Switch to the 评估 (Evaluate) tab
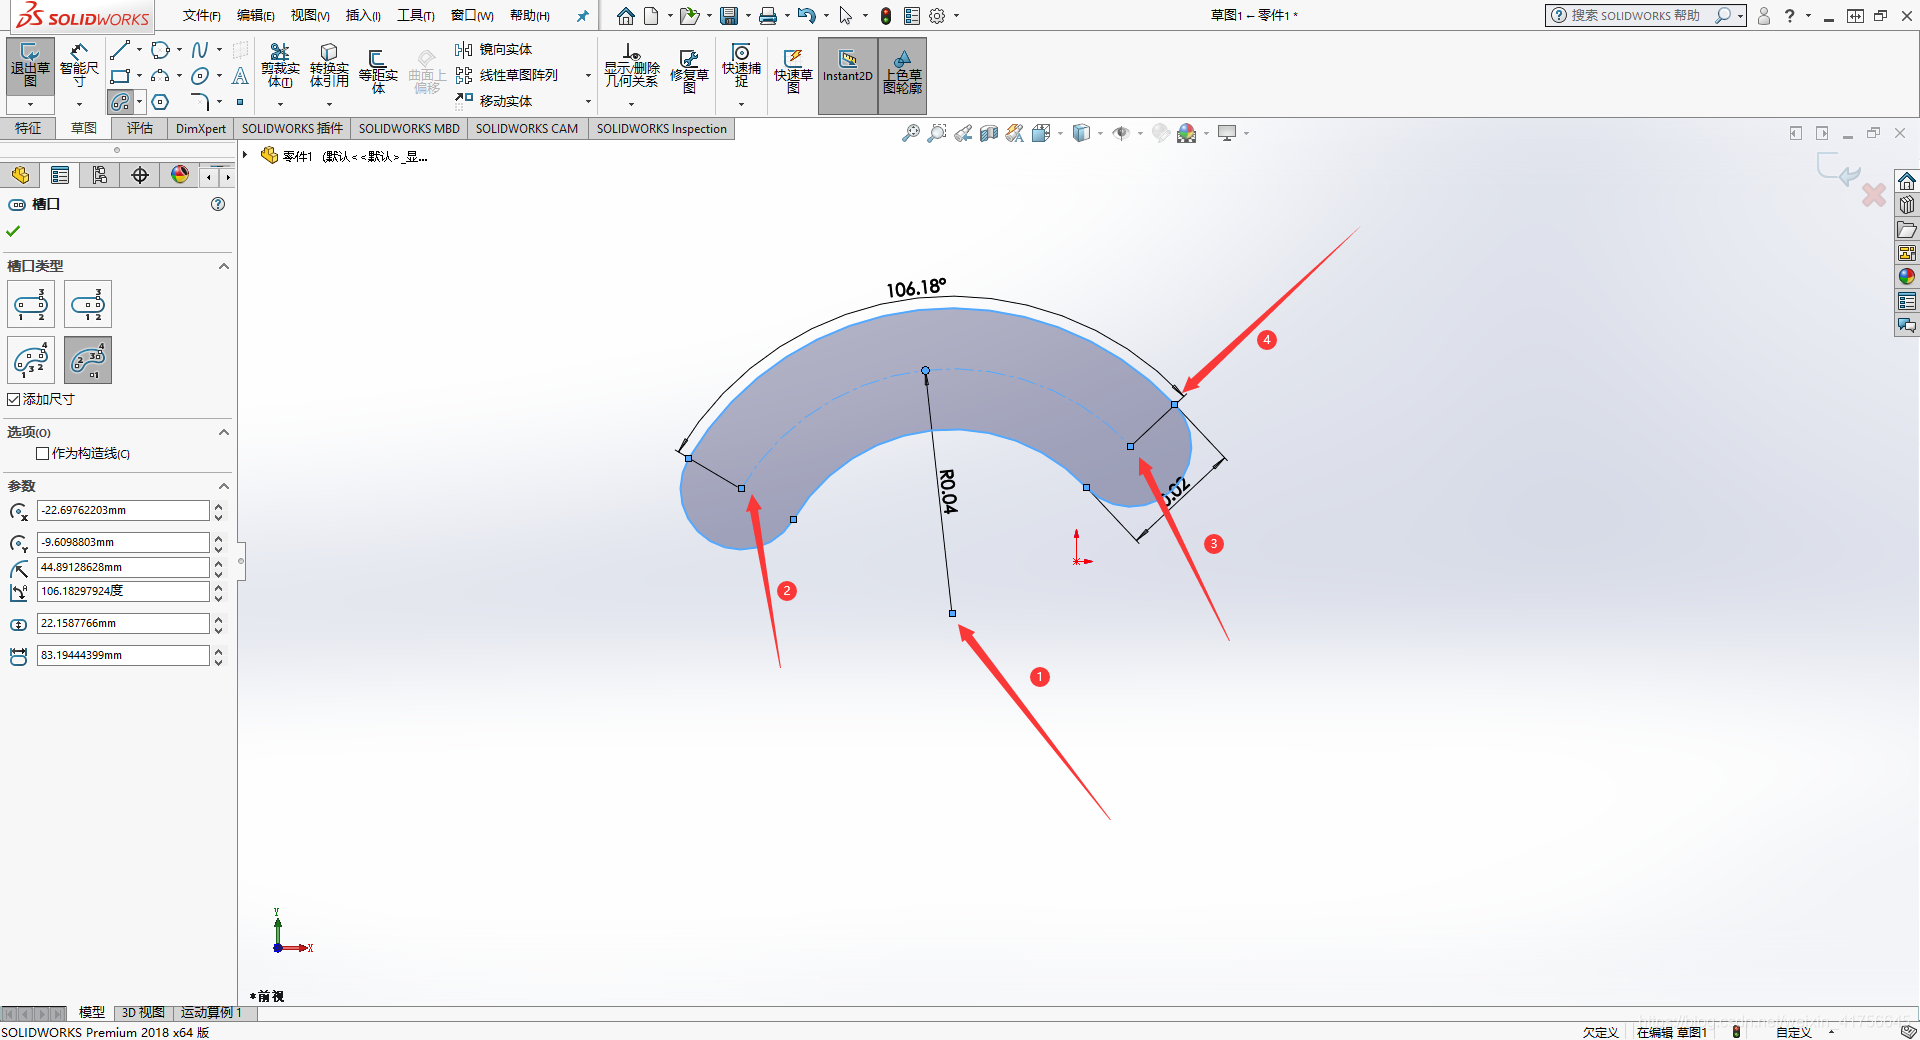 click(140, 128)
